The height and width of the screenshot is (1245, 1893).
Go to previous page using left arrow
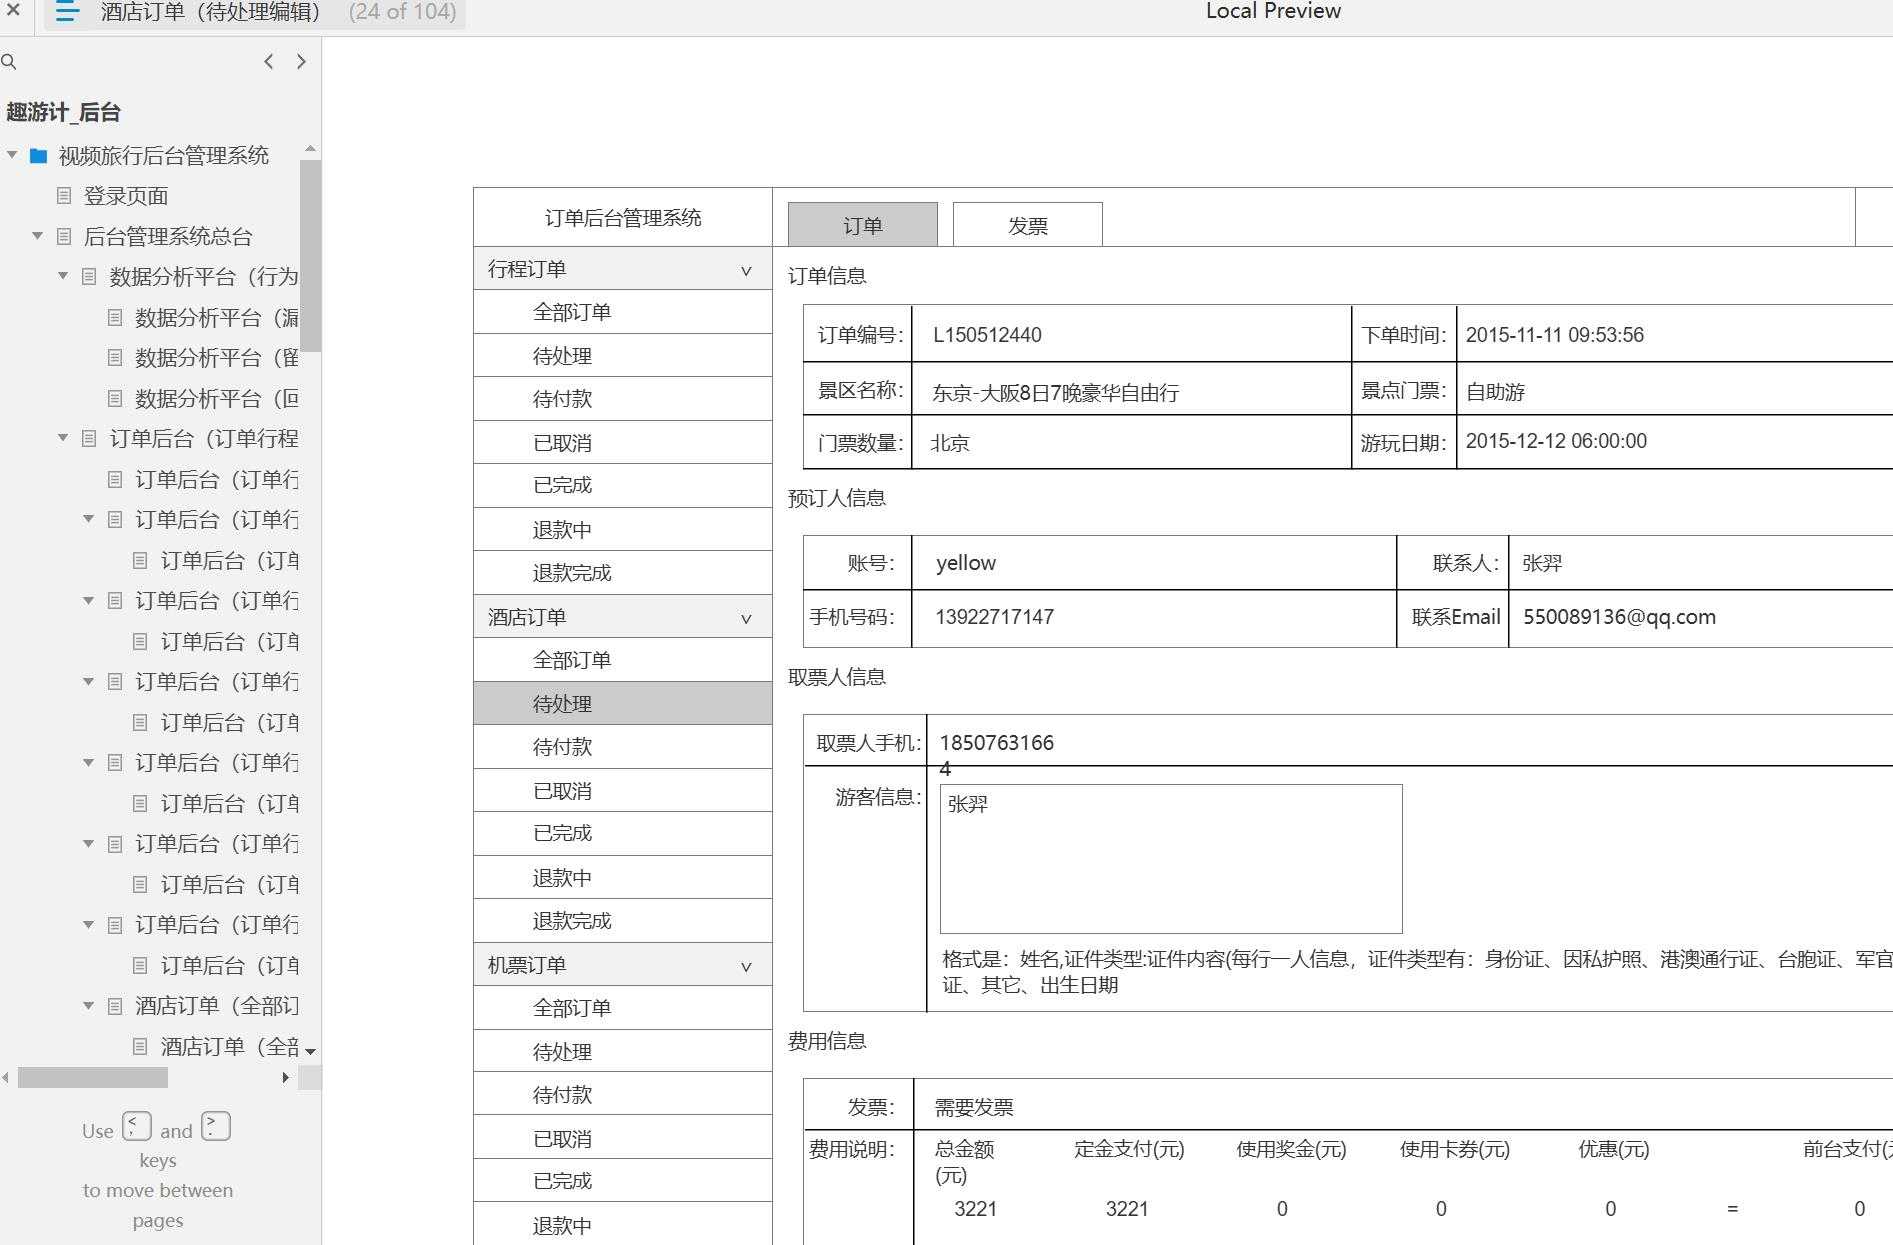click(268, 61)
